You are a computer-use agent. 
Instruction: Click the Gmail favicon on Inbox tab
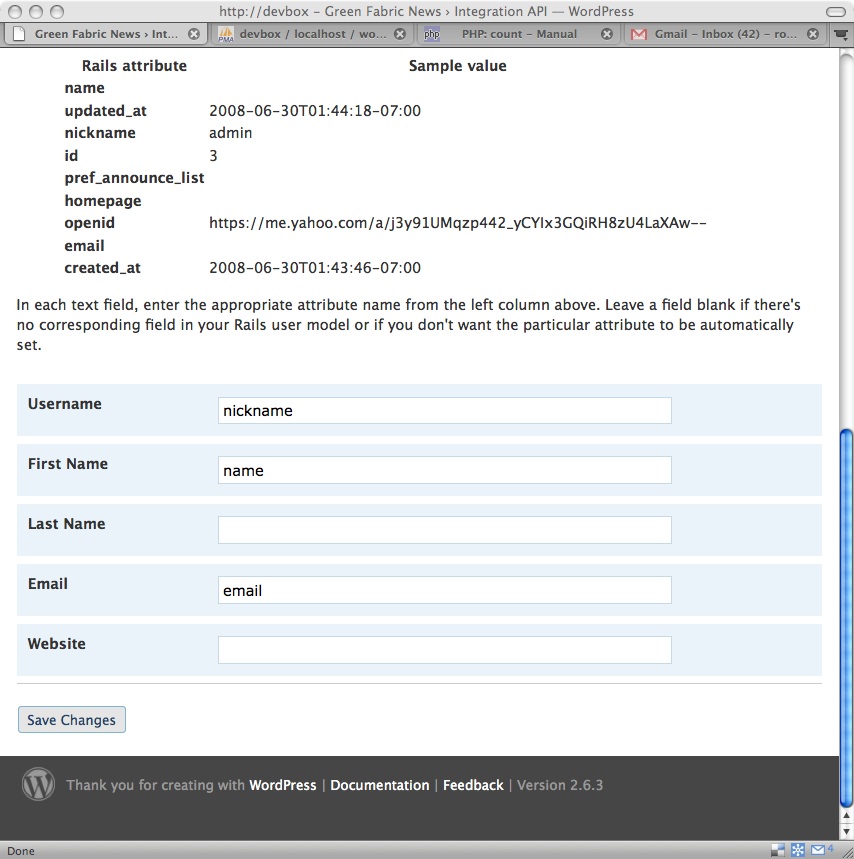639,35
